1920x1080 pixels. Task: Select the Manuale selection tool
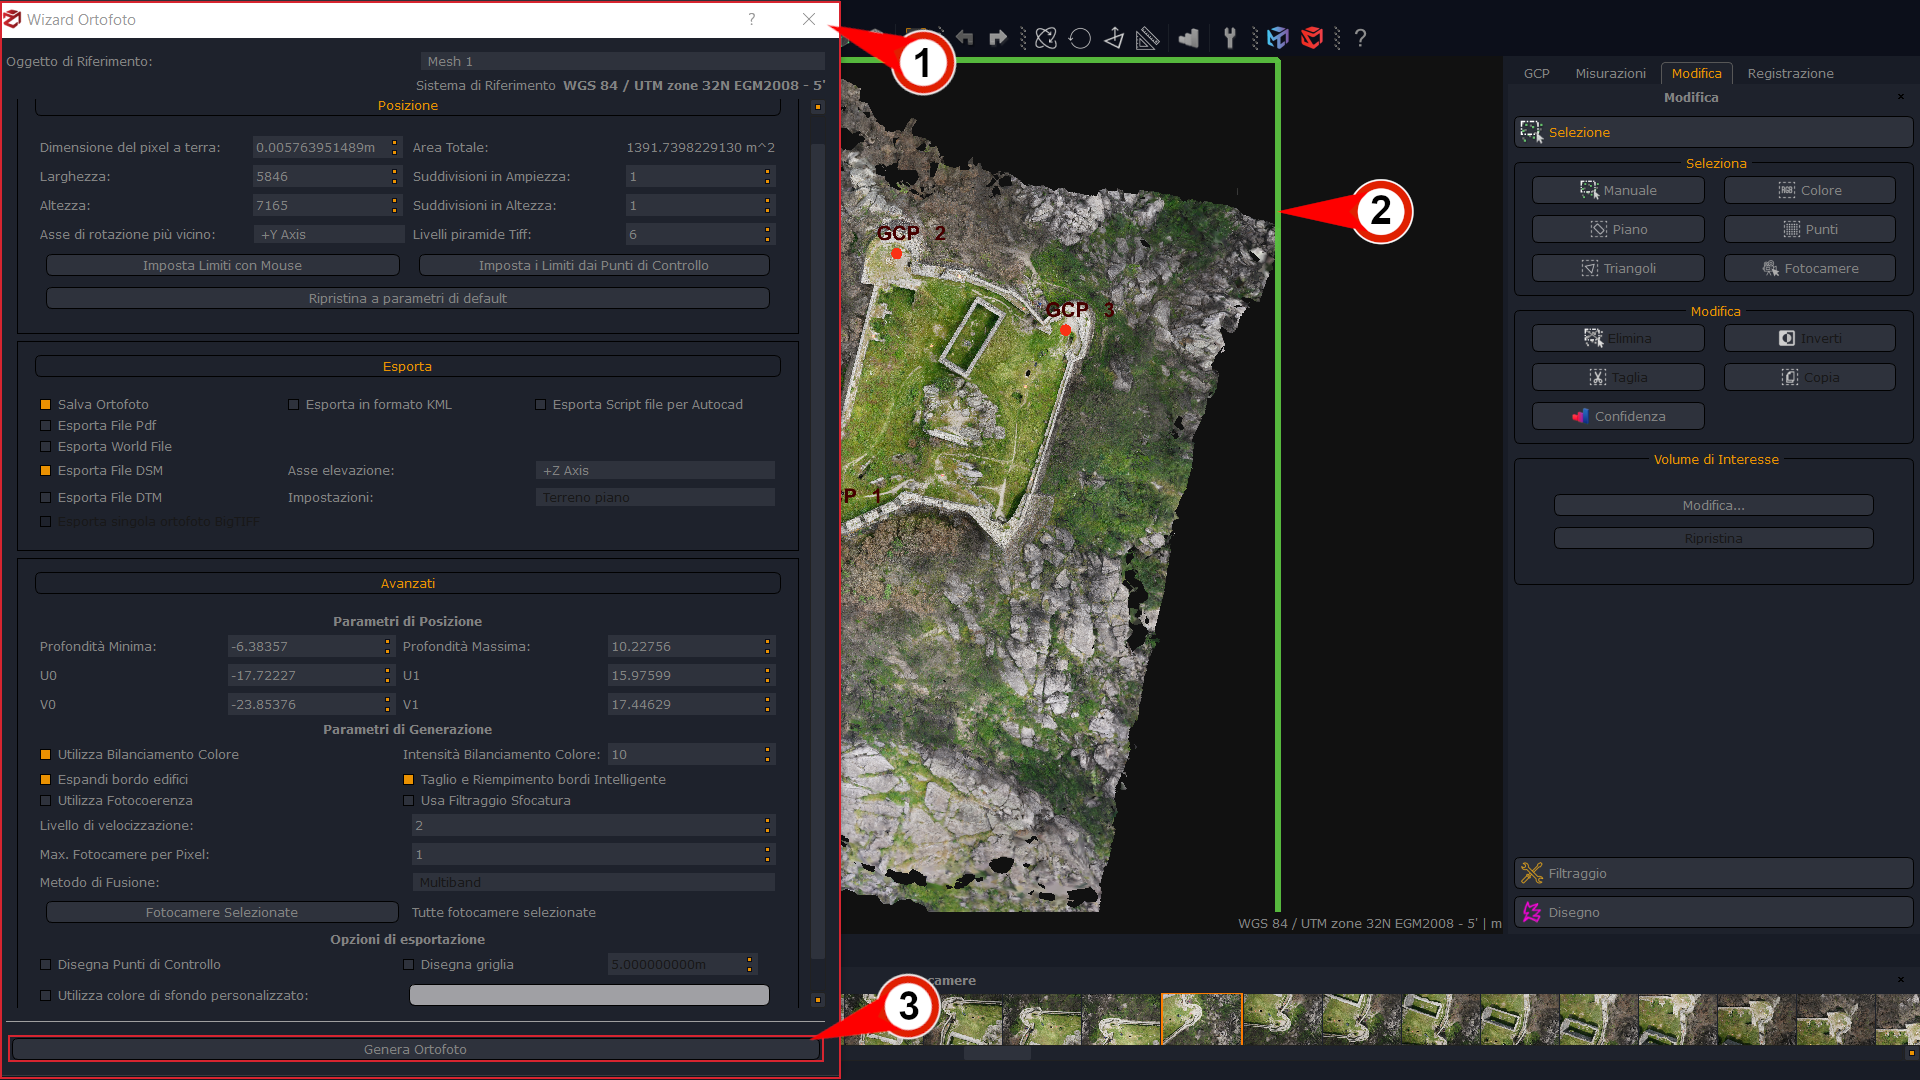pyautogui.click(x=1617, y=190)
